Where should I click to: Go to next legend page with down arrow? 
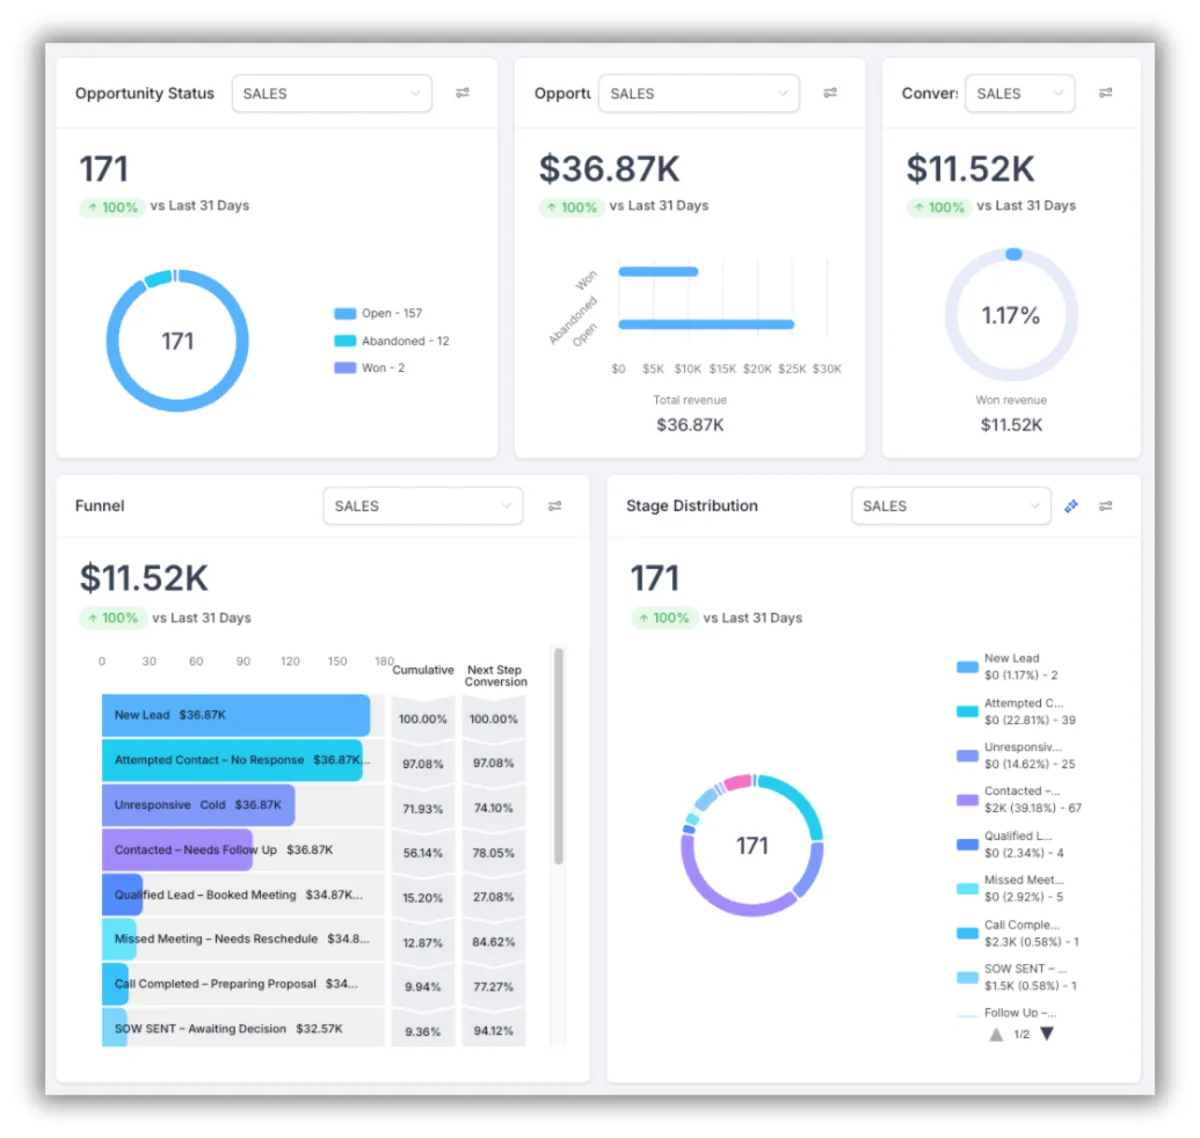point(1047,1034)
